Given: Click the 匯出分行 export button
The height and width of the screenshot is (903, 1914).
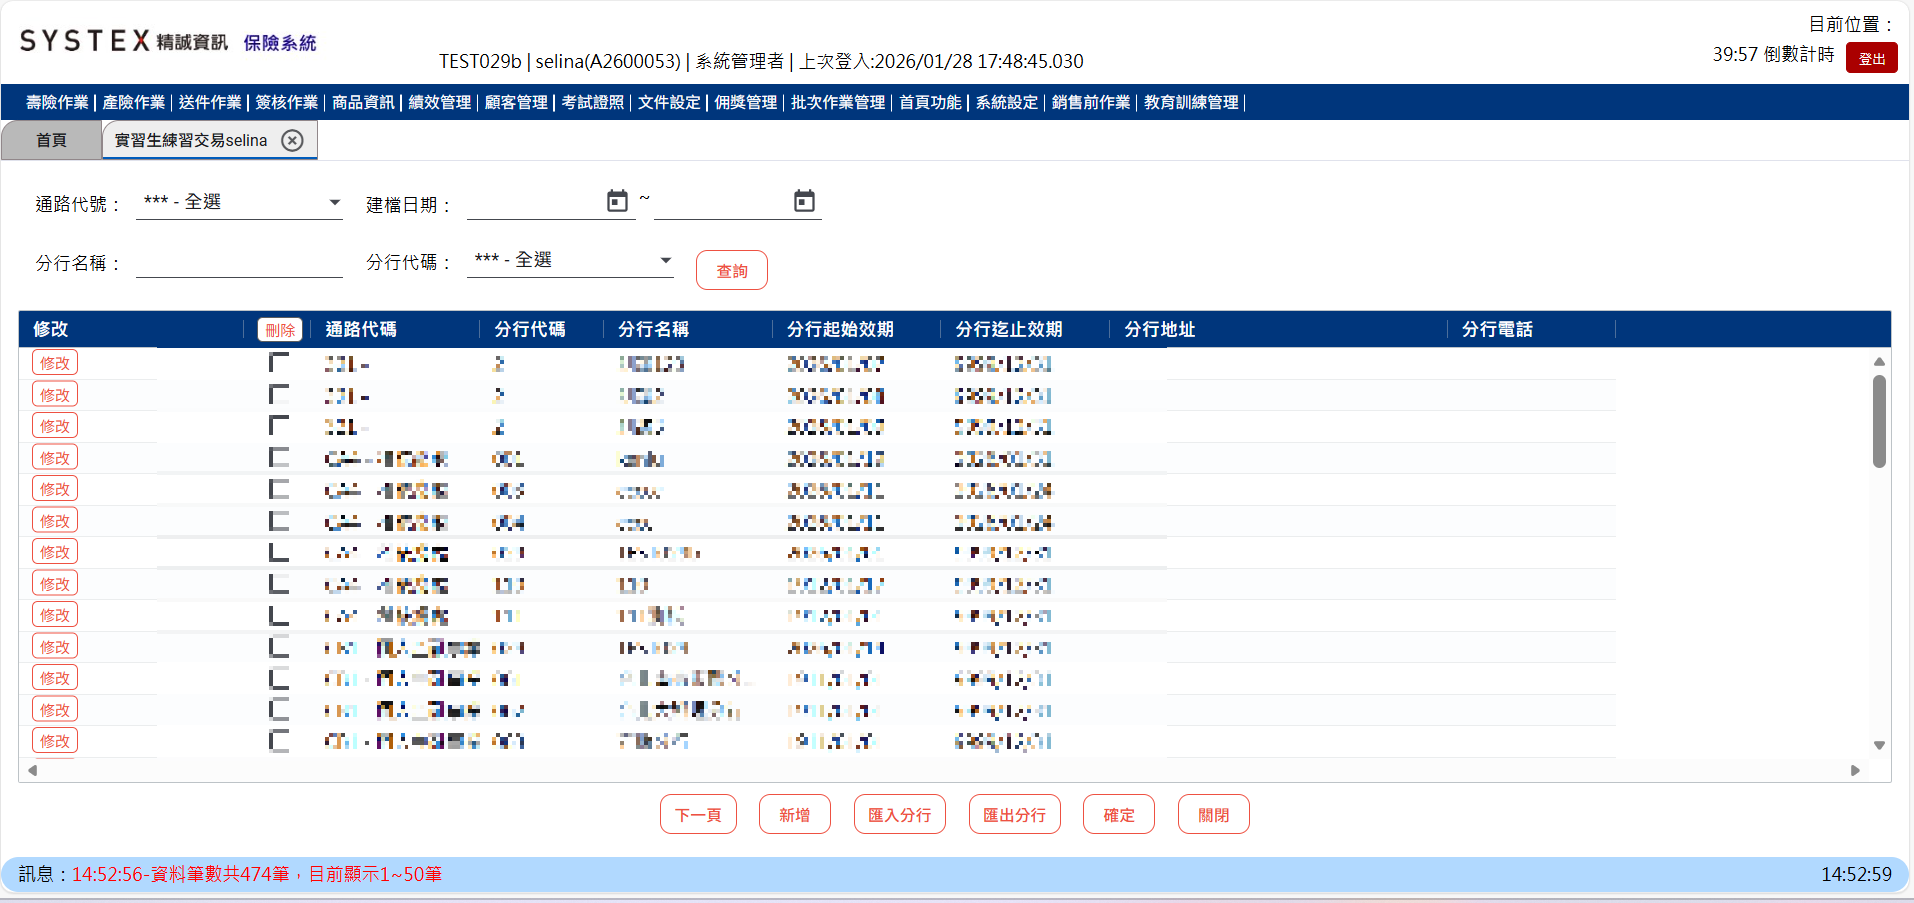Looking at the screenshot, I should click(1015, 814).
